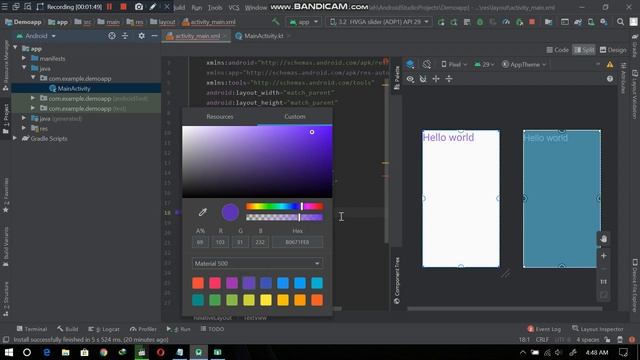Switch to the Custom tab in color picker
640x360 pixels.
[x=295, y=117]
